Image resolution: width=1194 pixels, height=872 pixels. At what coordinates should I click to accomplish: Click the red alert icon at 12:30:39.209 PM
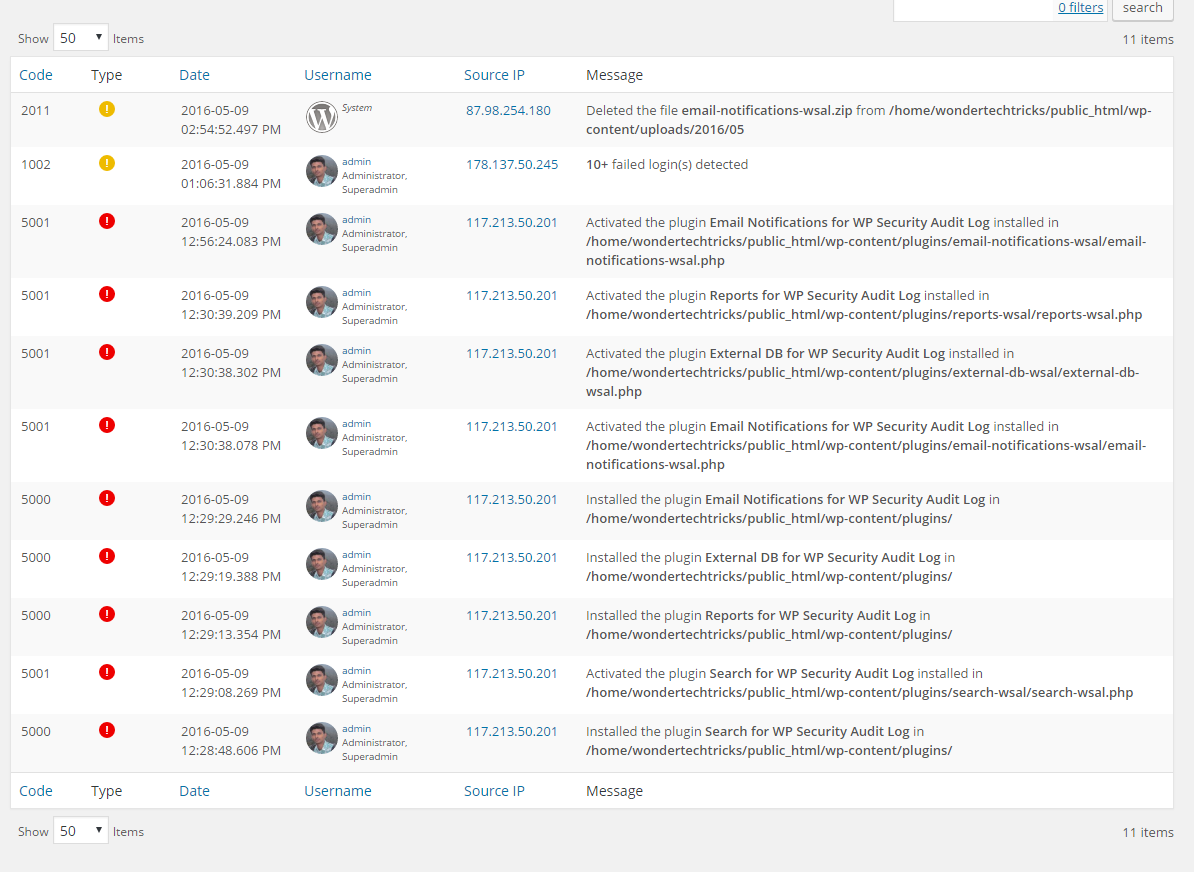(x=107, y=294)
